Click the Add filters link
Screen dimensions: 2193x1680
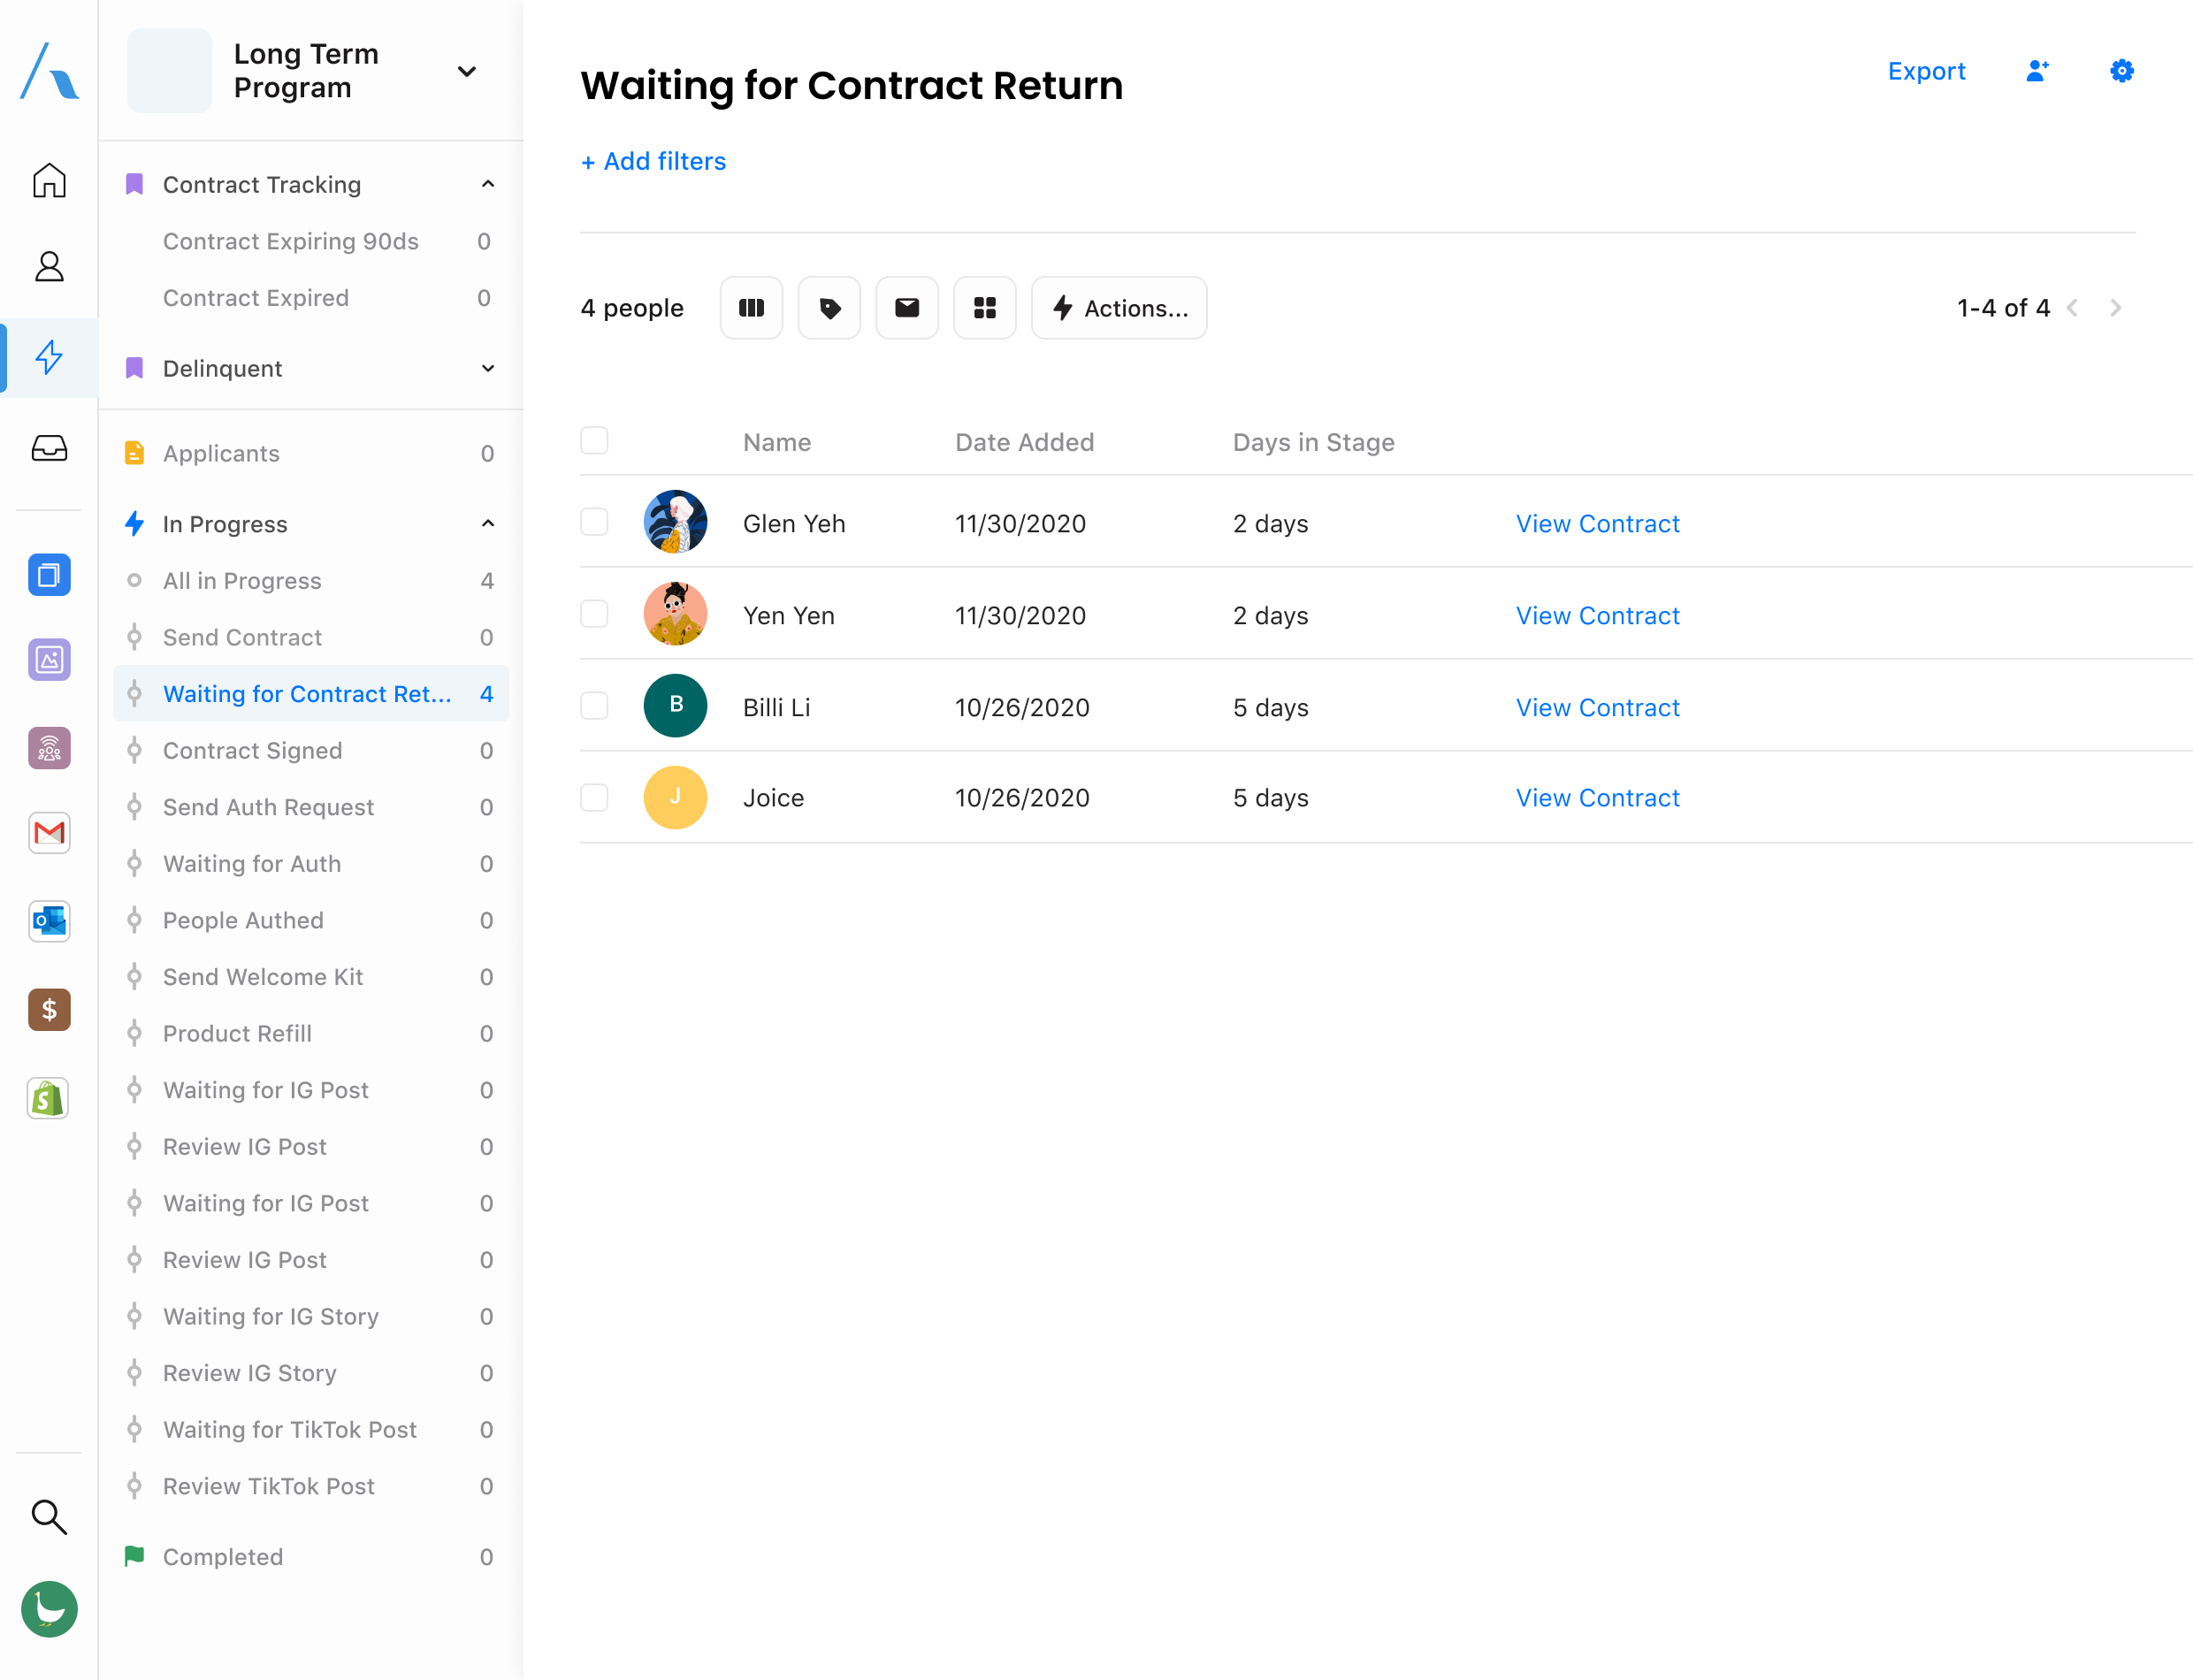click(x=653, y=161)
